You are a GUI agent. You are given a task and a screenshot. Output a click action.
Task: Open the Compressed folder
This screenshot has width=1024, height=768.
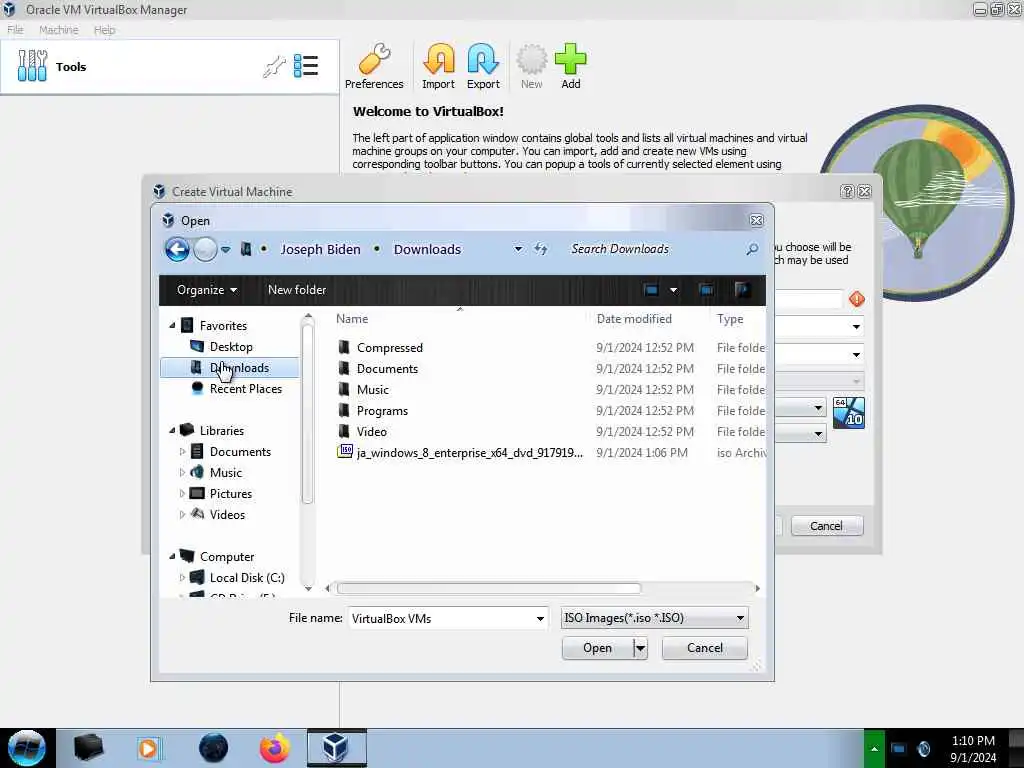[x=390, y=348]
